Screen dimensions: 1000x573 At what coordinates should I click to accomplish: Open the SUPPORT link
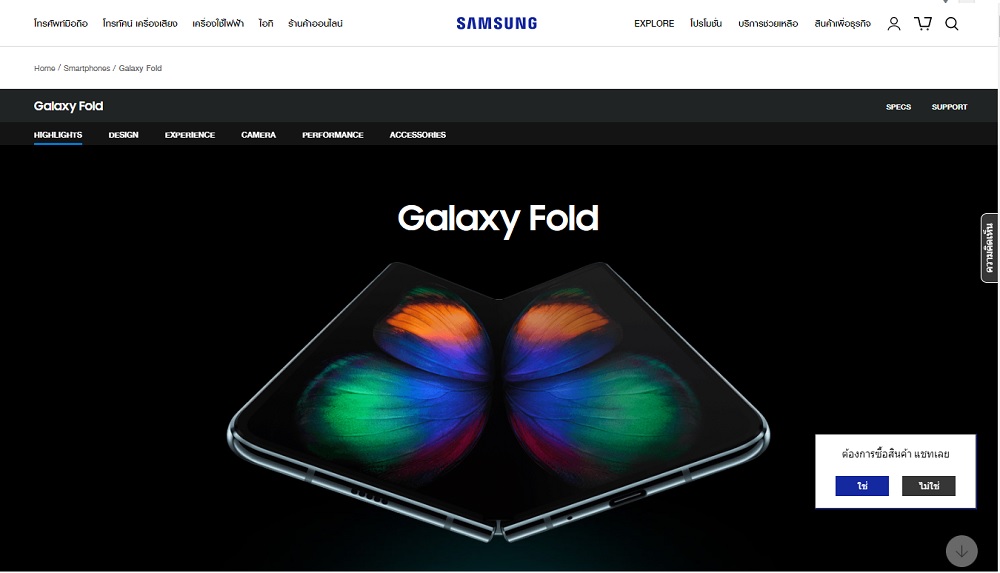coord(949,107)
